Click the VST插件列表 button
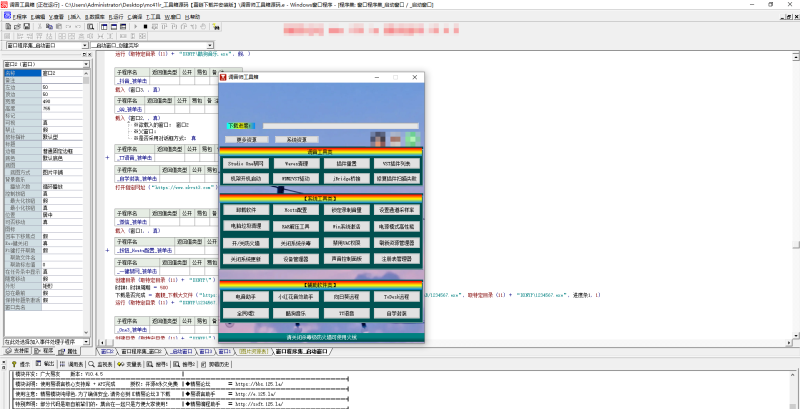 pyautogui.click(x=397, y=164)
